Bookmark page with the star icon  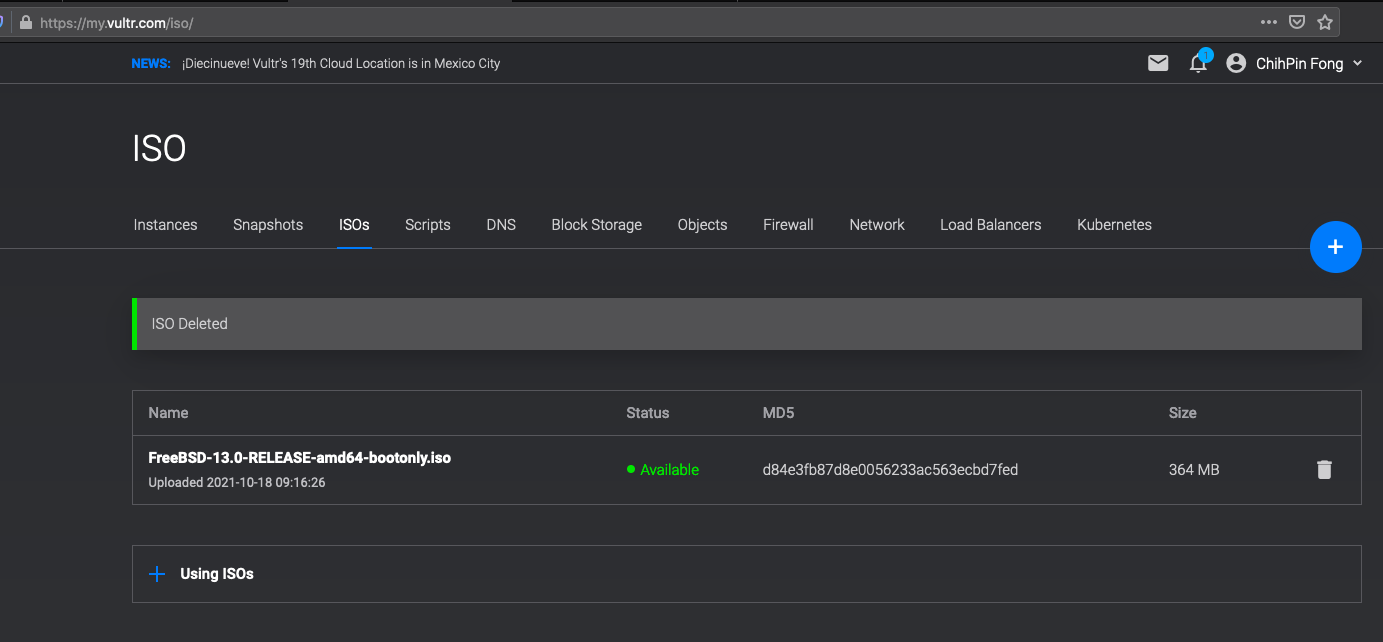(1325, 22)
